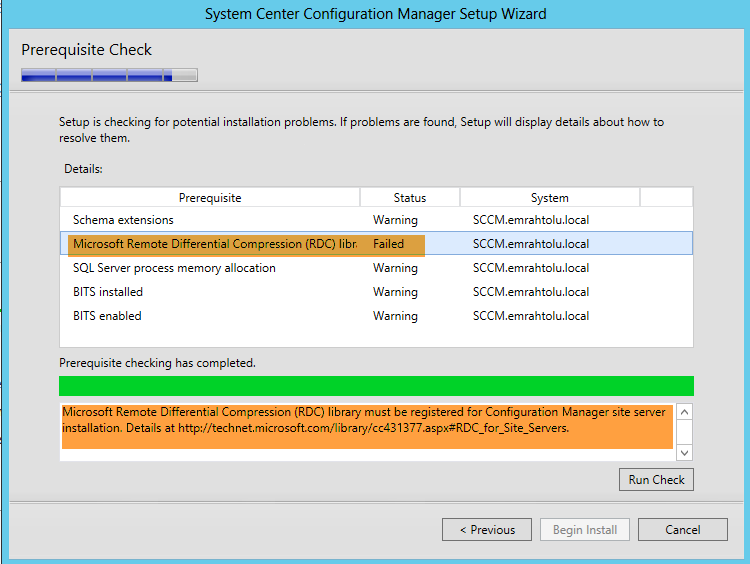The height and width of the screenshot is (564, 750).
Task: Select the BITS installed prerequisite row
Action: point(376,292)
